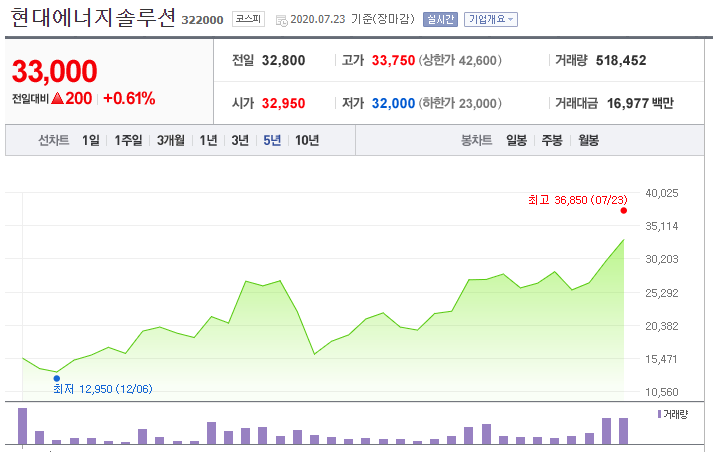713x452 pixels.
Task: Click the 실시간 button
Action: tap(440, 20)
